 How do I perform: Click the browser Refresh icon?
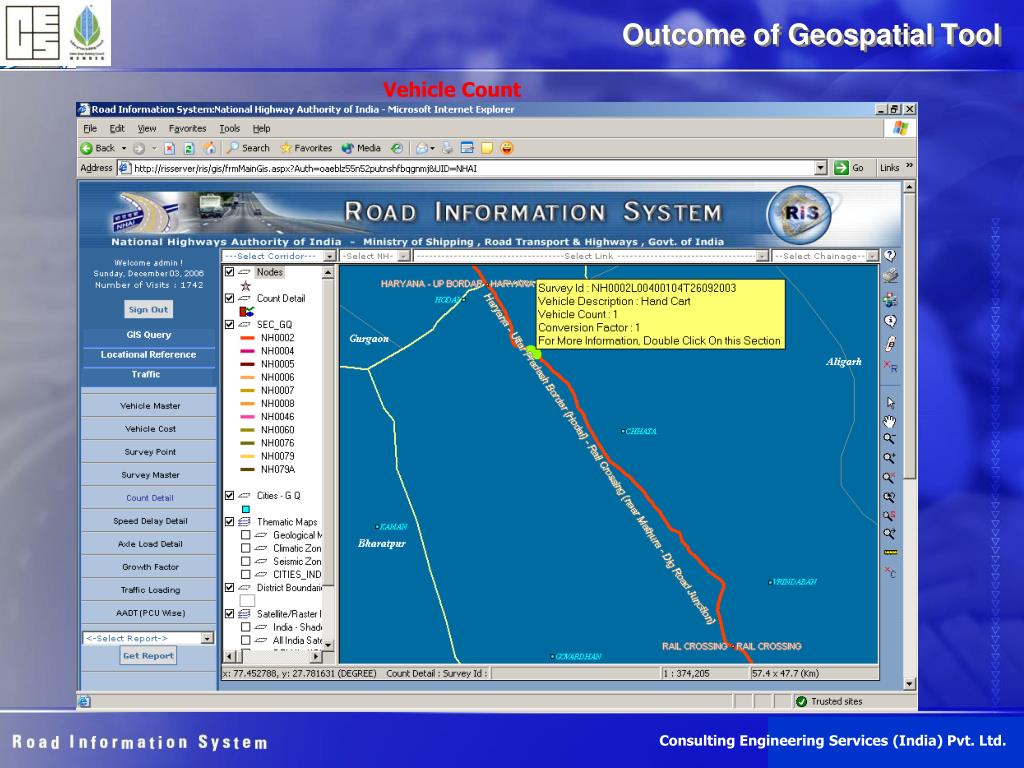point(189,148)
